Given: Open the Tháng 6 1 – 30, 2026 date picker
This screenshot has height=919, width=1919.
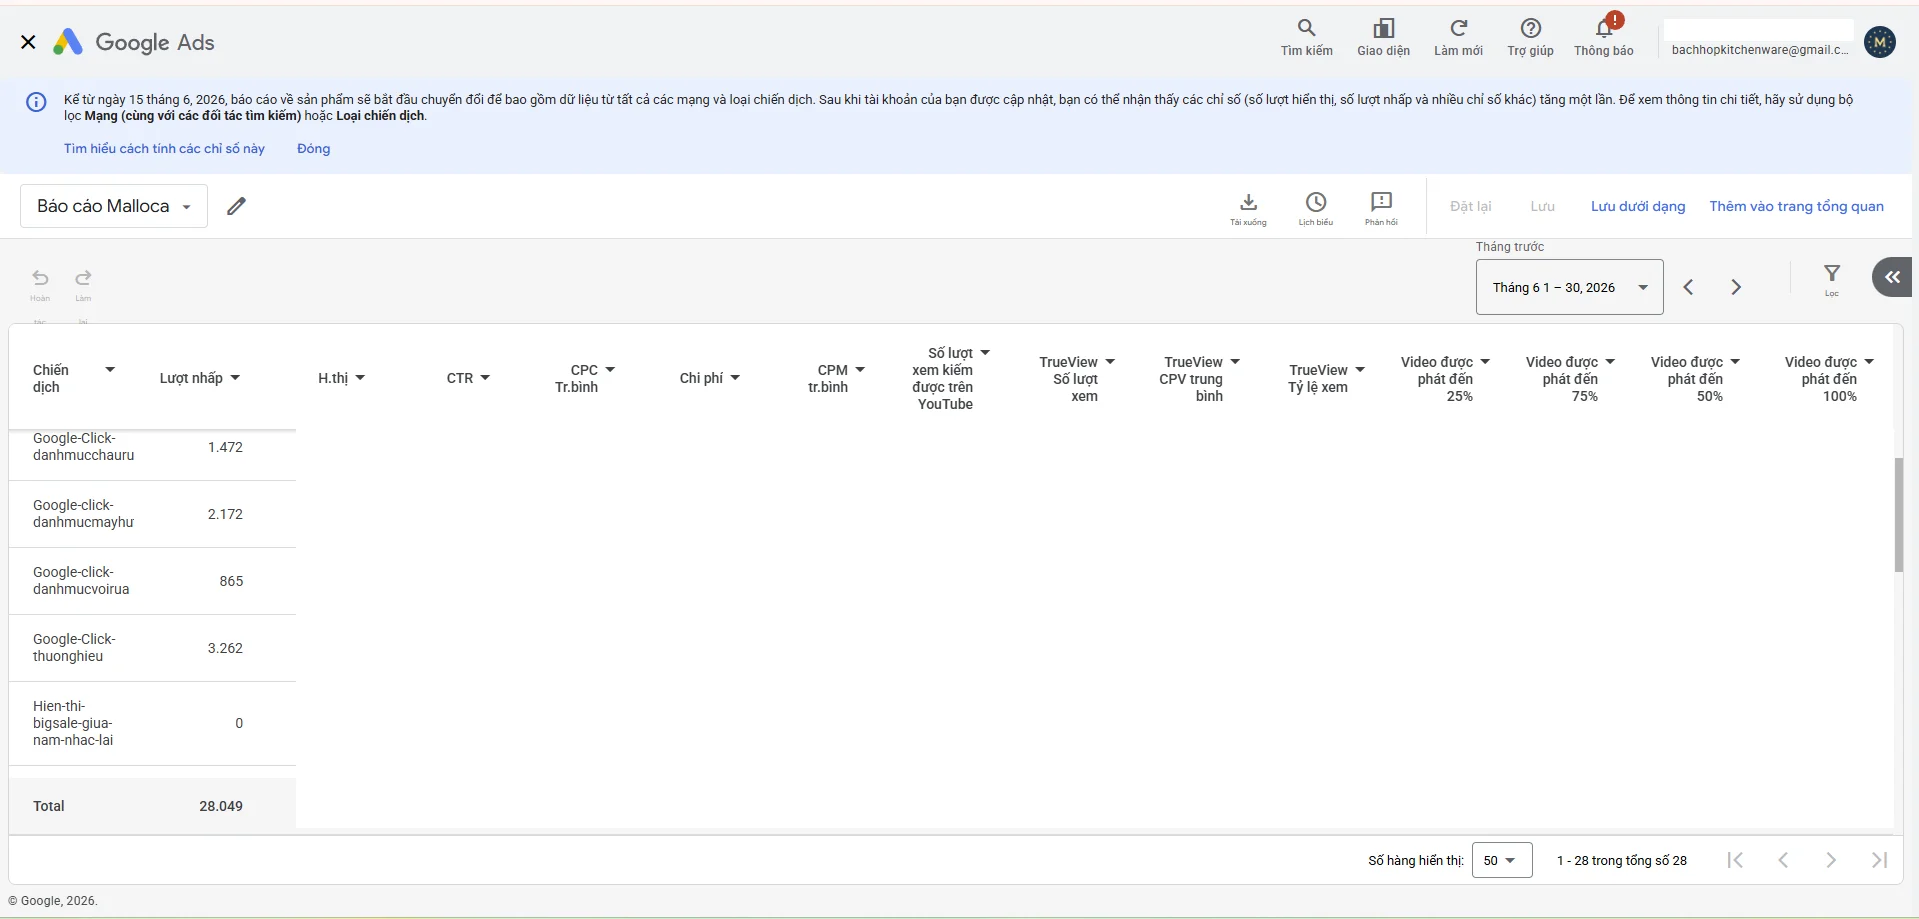Looking at the screenshot, I should [1569, 287].
